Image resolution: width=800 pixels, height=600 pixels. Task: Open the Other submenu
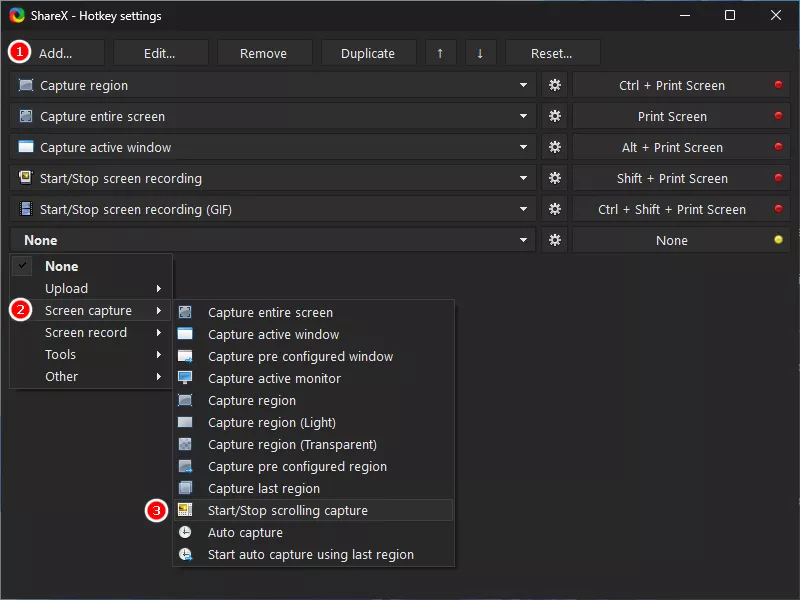point(91,377)
